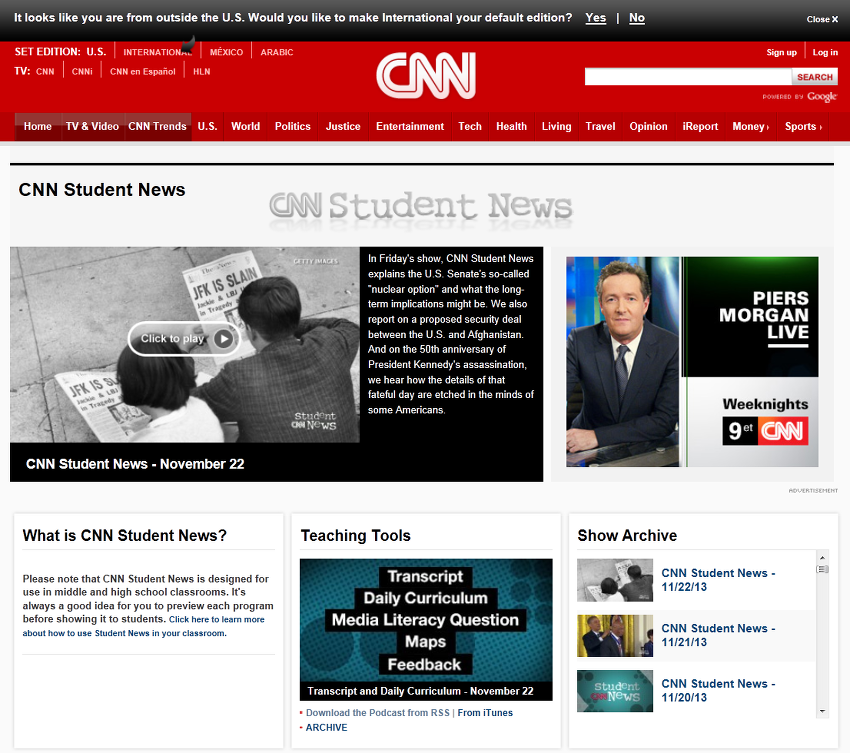Click the 'Show Archive' heading
The height and width of the screenshot is (753, 850).
coord(627,536)
